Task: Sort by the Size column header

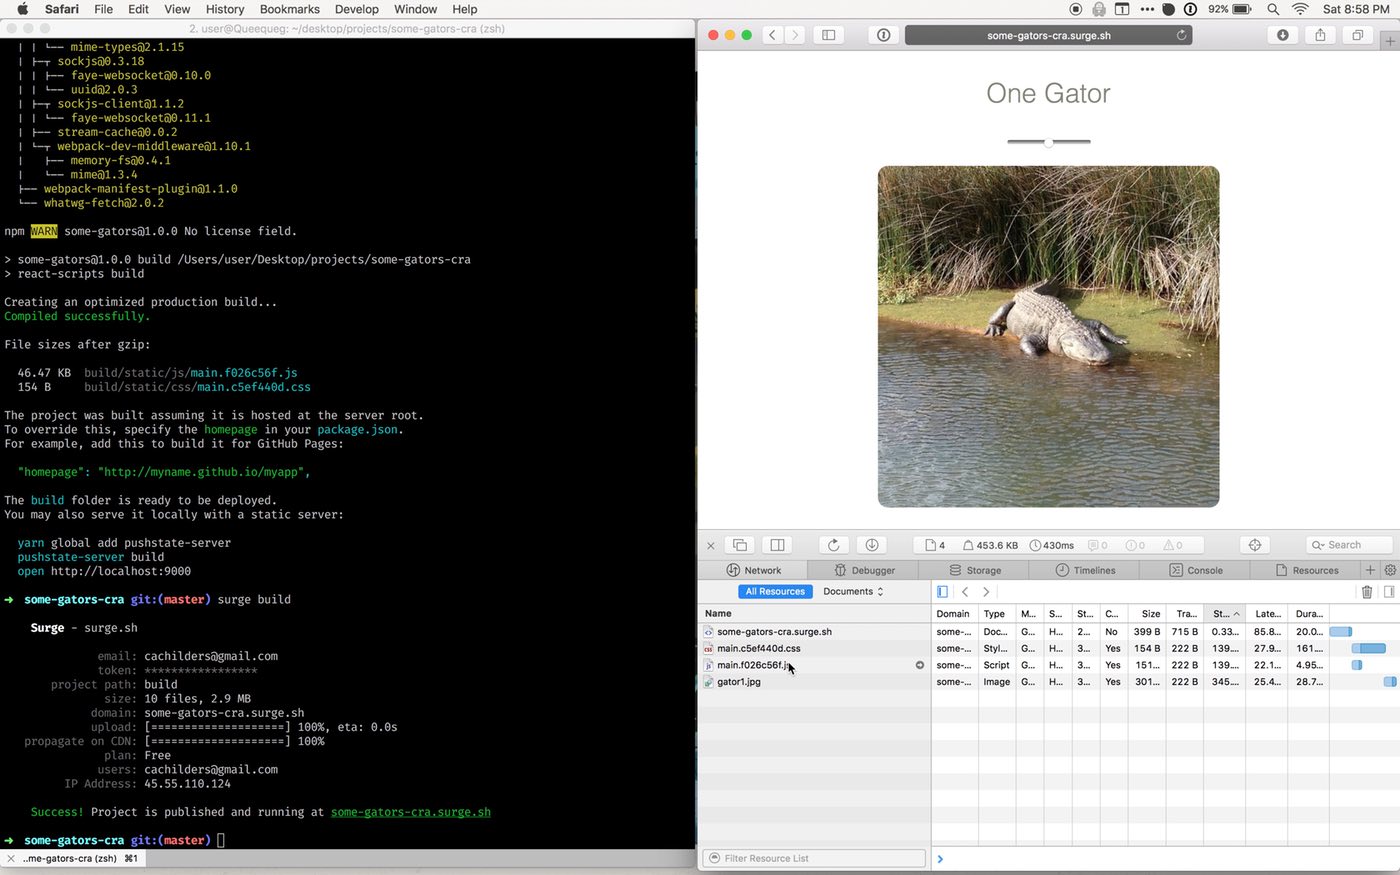Action: click(x=1148, y=613)
